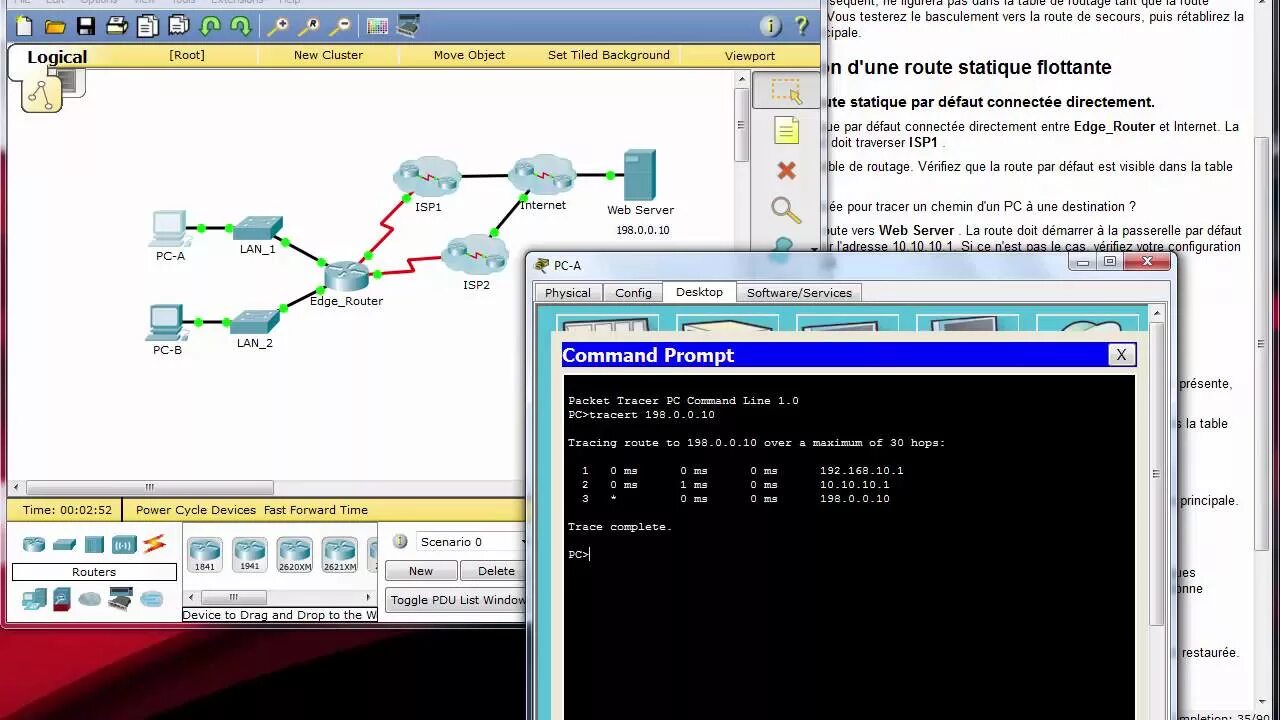
Task: Choose the Select tool in right toolbar
Action: (786, 92)
